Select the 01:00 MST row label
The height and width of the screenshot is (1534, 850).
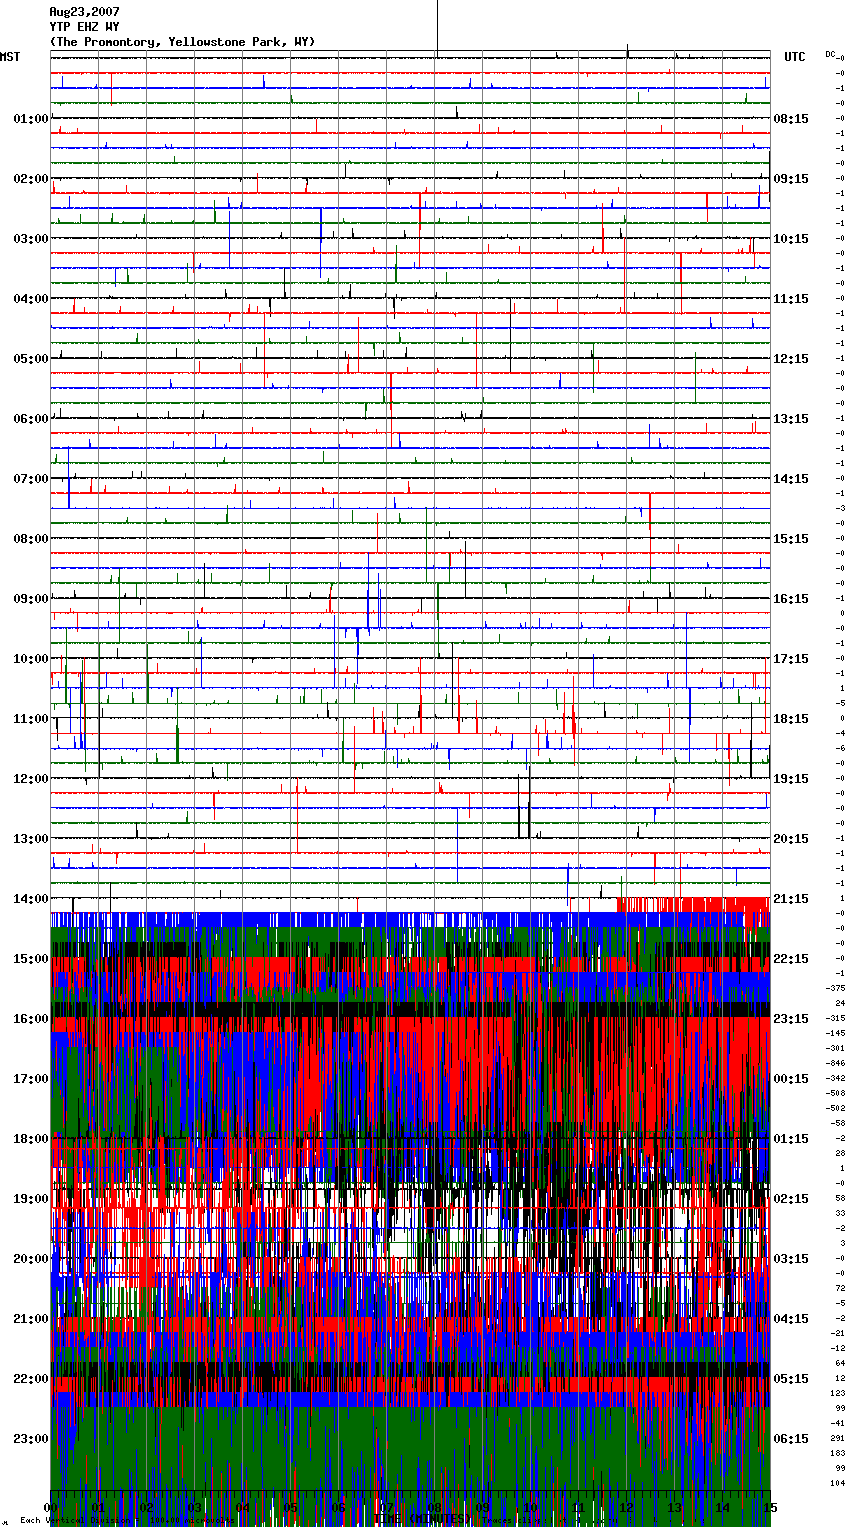pyautogui.click(x=30, y=119)
